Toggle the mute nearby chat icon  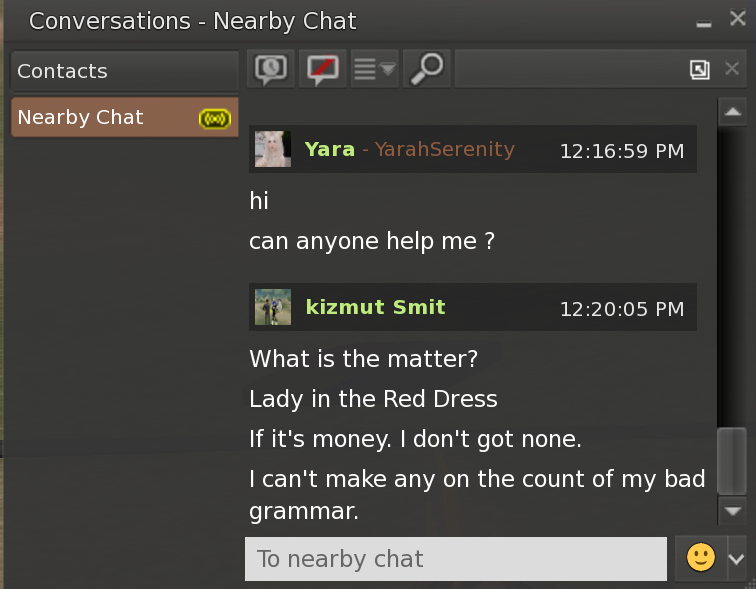click(x=322, y=69)
